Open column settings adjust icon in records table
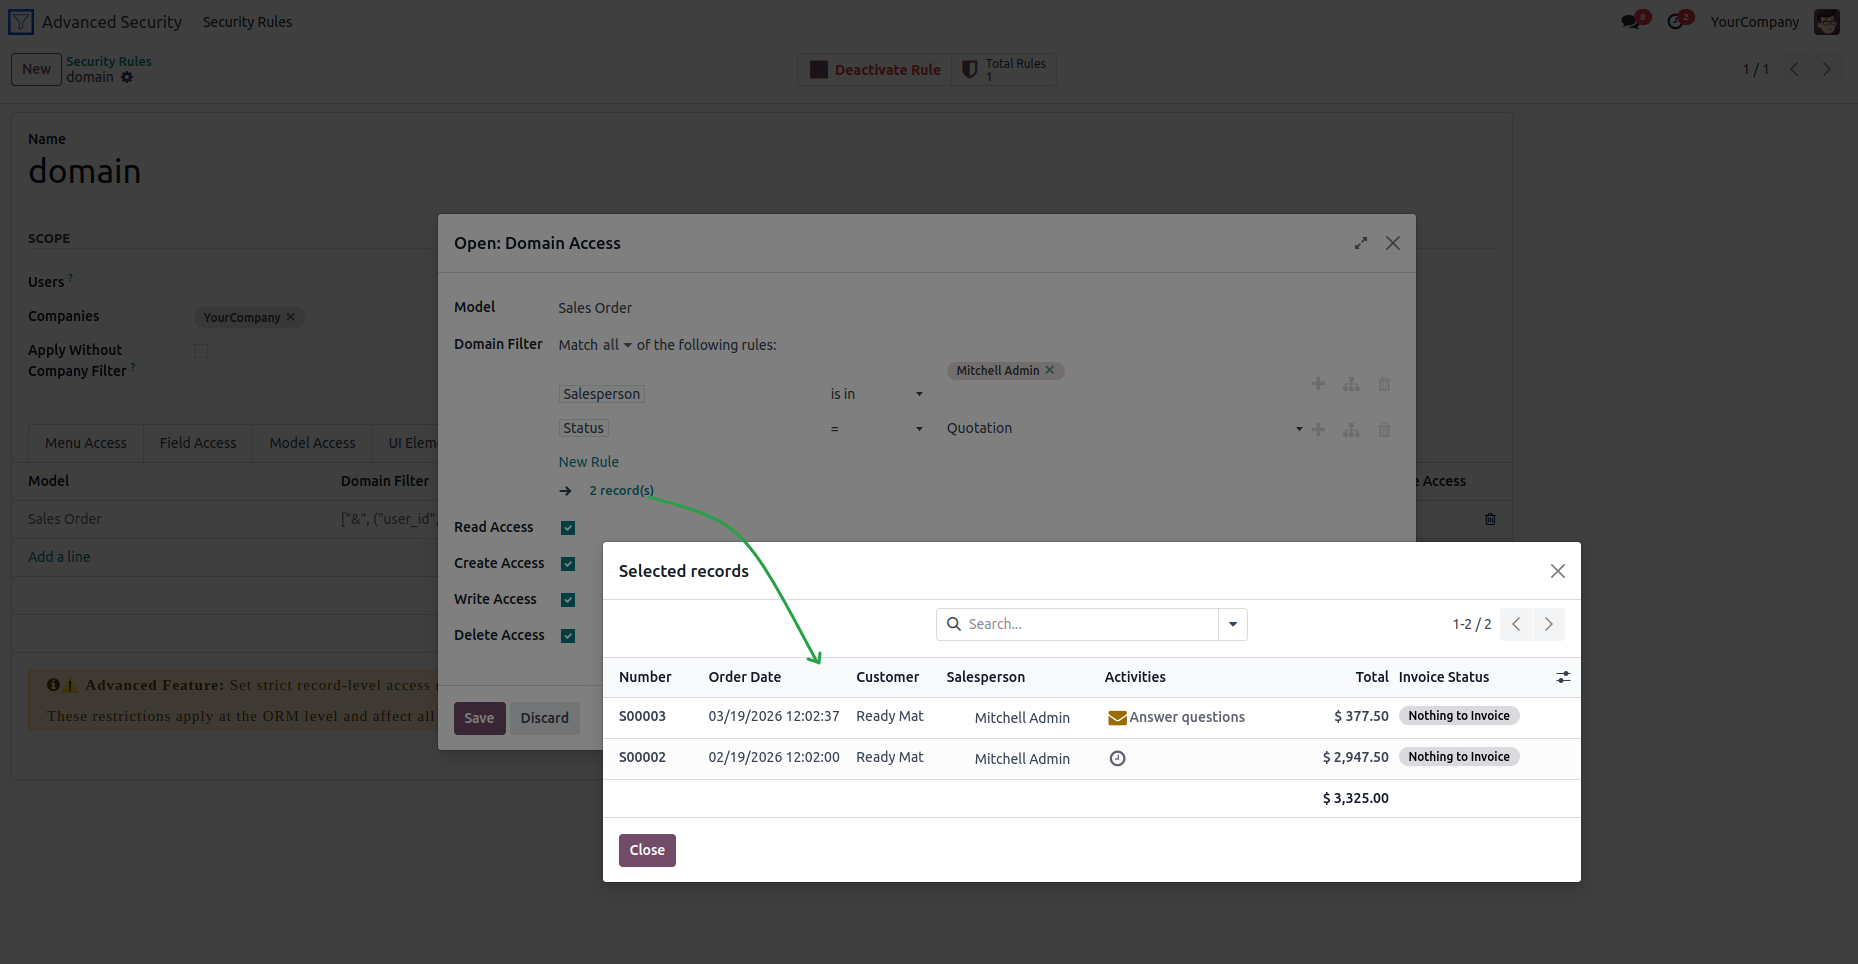Viewport: 1858px width, 964px height. pos(1563,677)
